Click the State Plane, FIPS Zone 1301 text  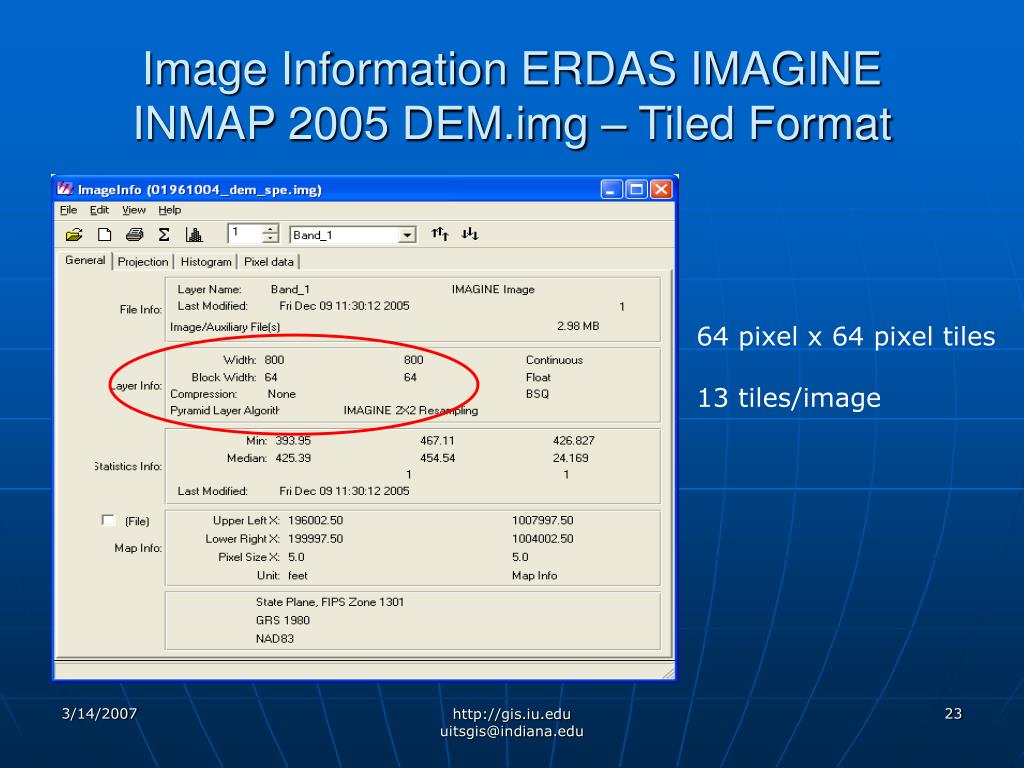(x=330, y=602)
